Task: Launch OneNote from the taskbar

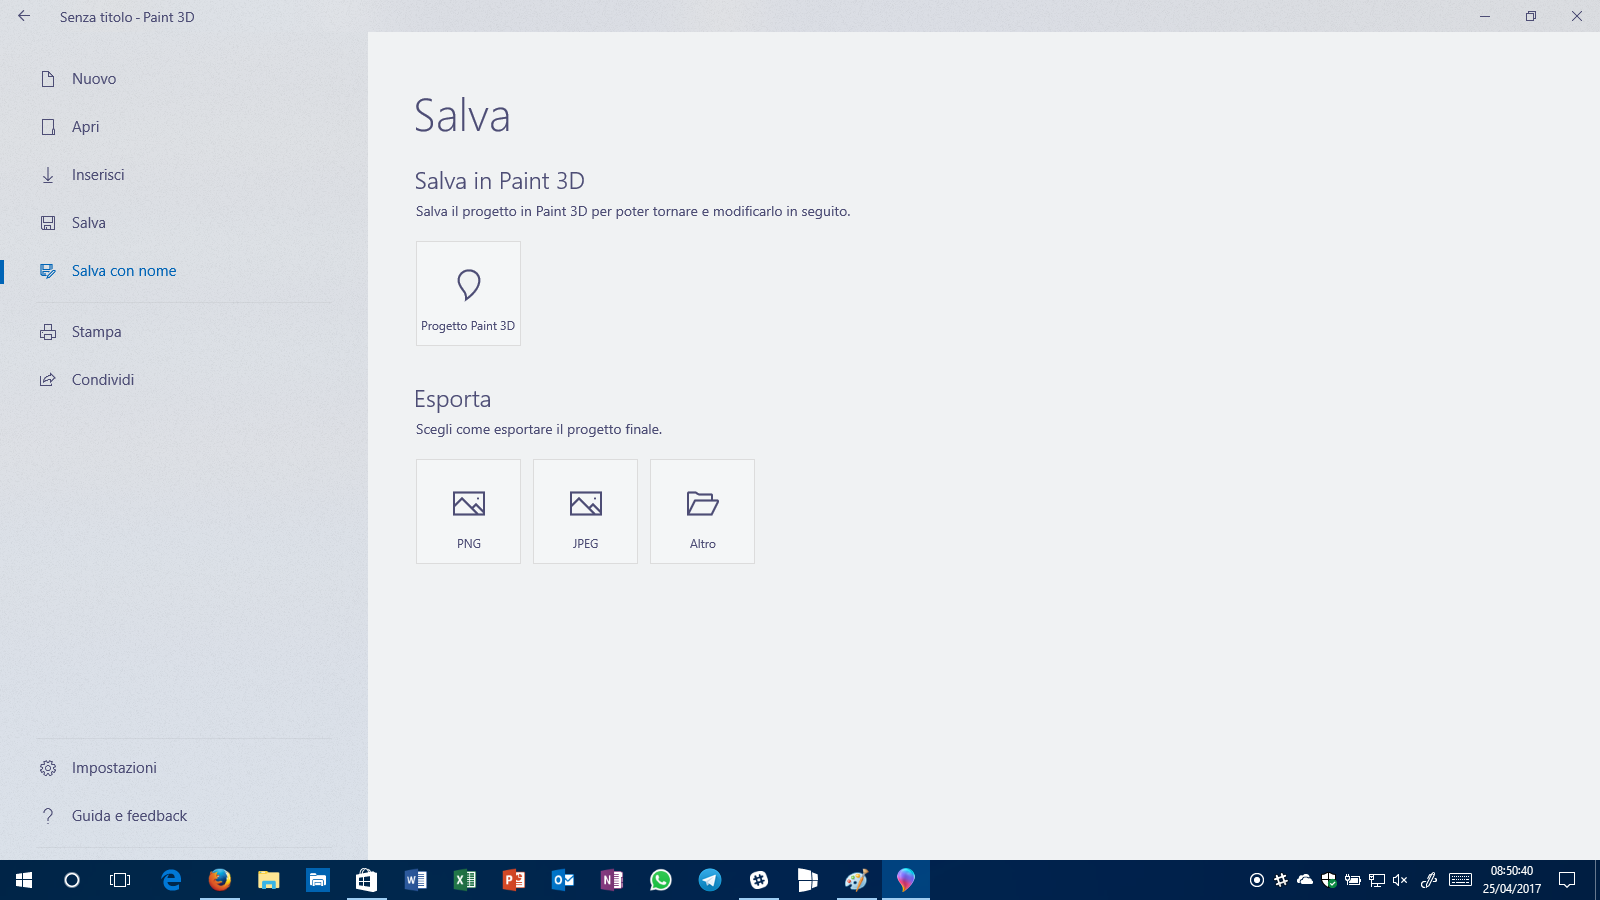Action: pos(612,880)
